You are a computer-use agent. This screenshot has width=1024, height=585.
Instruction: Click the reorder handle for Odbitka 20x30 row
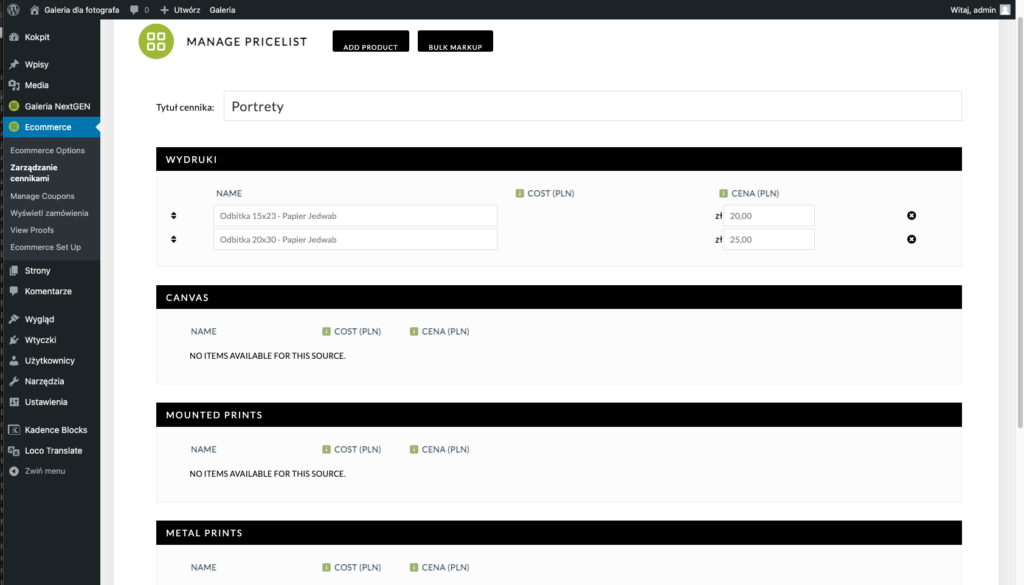click(174, 239)
